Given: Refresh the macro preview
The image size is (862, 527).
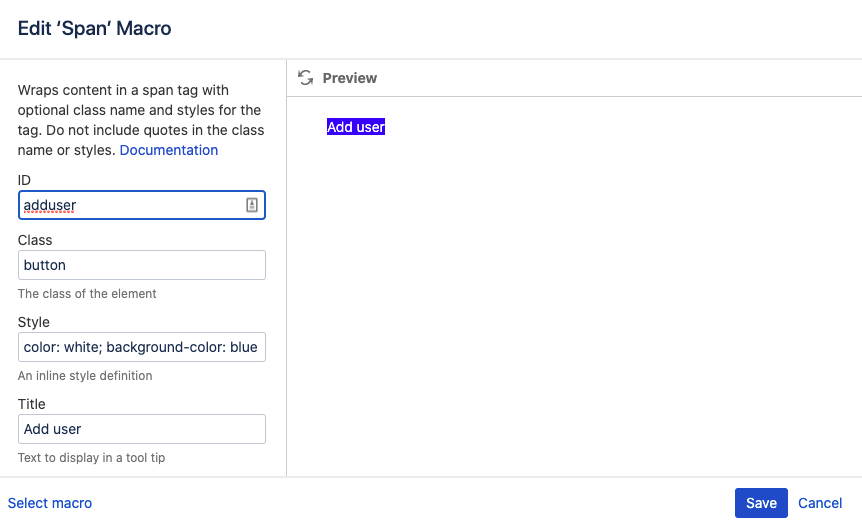Looking at the screenshot, I should pyautogui.click(x=306, y=78).
